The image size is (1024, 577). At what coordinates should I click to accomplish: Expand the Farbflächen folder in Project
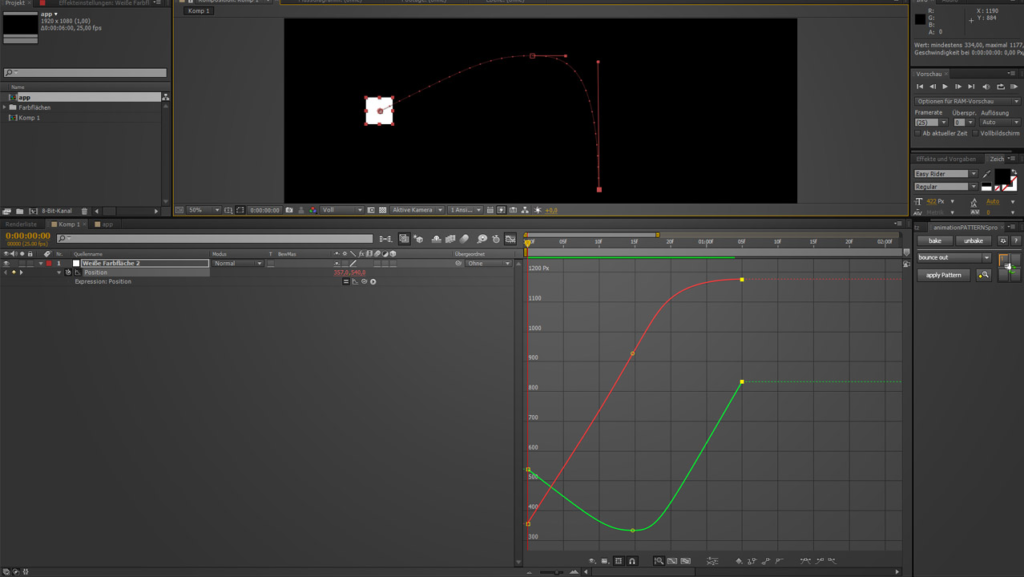point(4,107)
